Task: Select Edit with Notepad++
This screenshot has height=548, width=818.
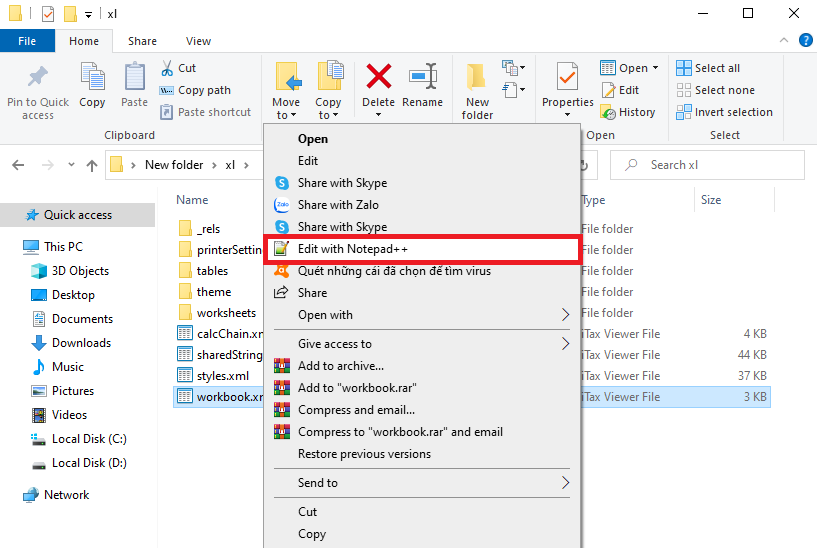Action: 423,249
